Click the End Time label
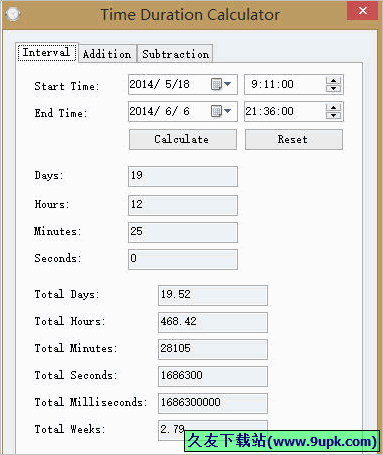This screenshot has height=455, width=383. (x=61, y=113)
